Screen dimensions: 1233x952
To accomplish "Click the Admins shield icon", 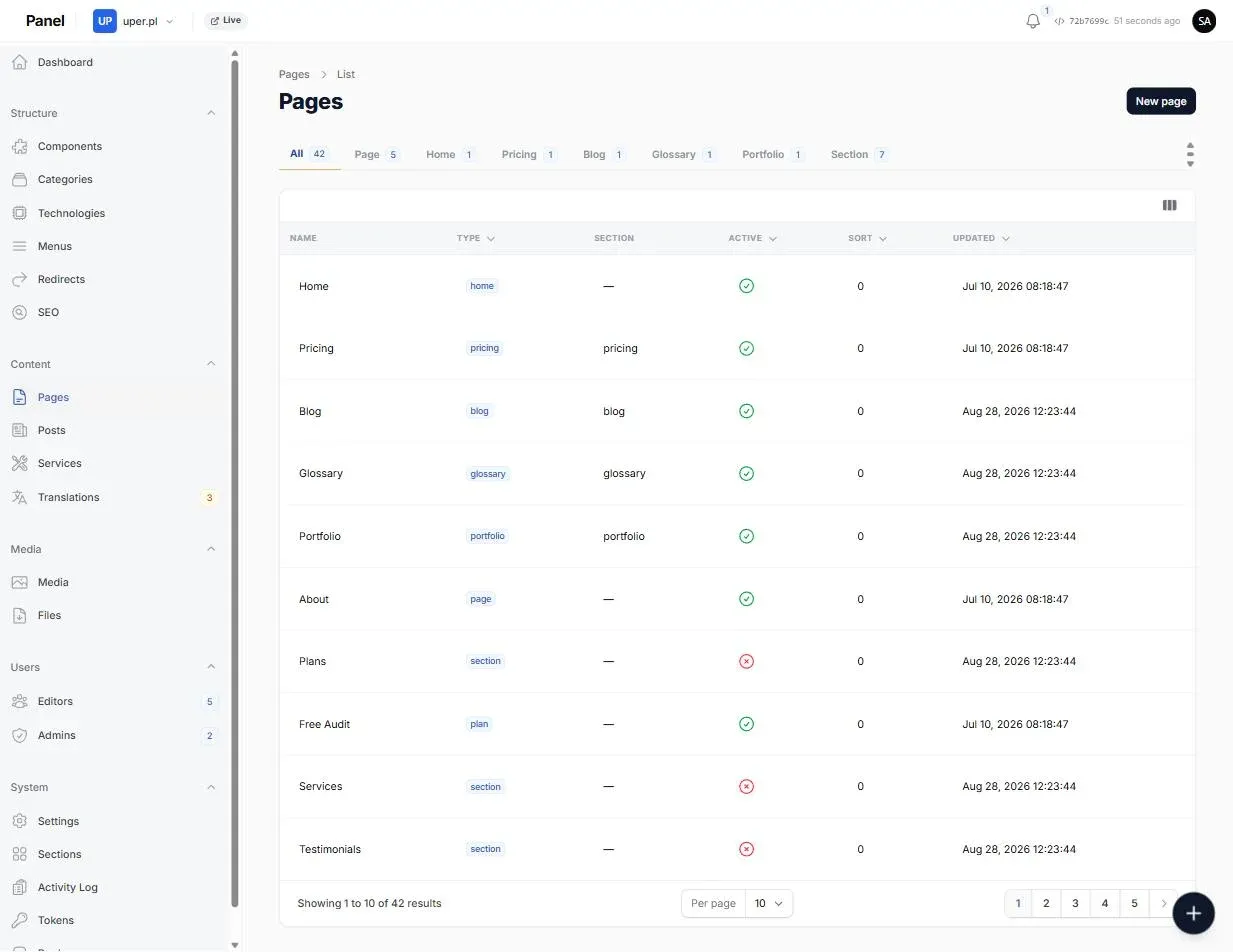I will tap(19, 735).
